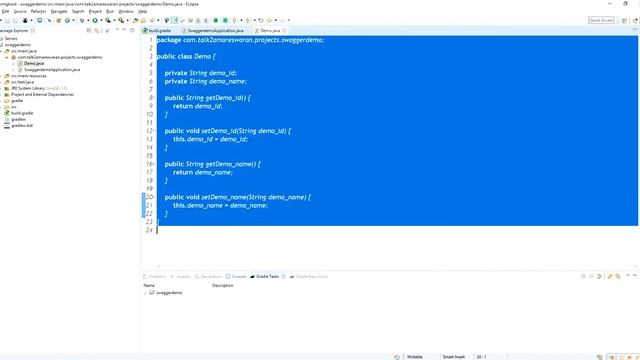Select the Servers project in explorer
The height and width of the screenshot is (360, 640).
11,38
